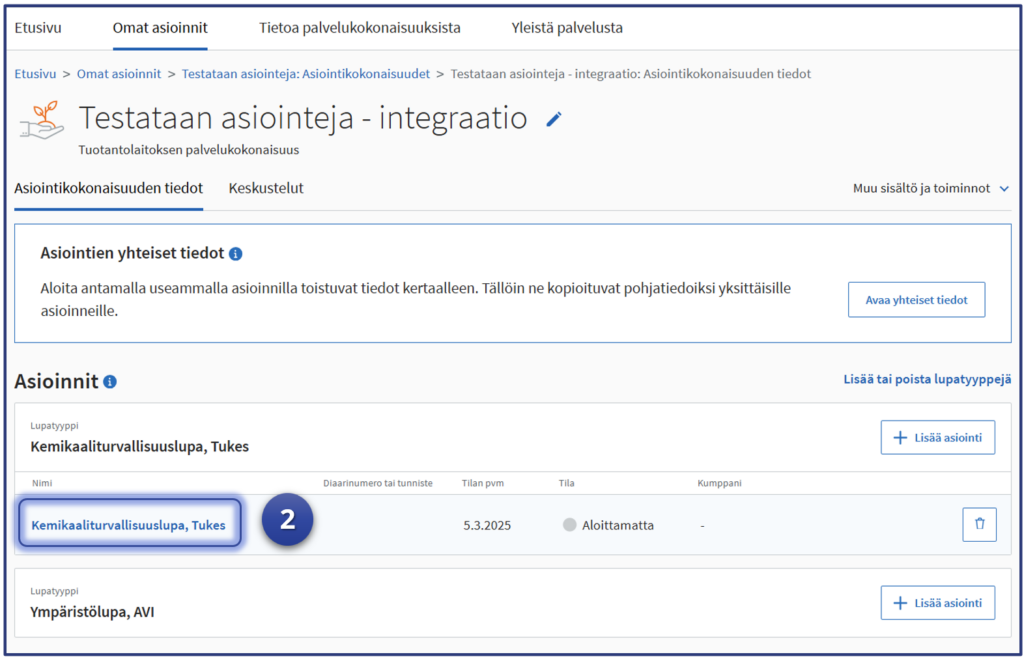1024x659 pixels.
Task: Click Lisää asiointi for Ympäristölupa, AVI
Action: point(937,602)
